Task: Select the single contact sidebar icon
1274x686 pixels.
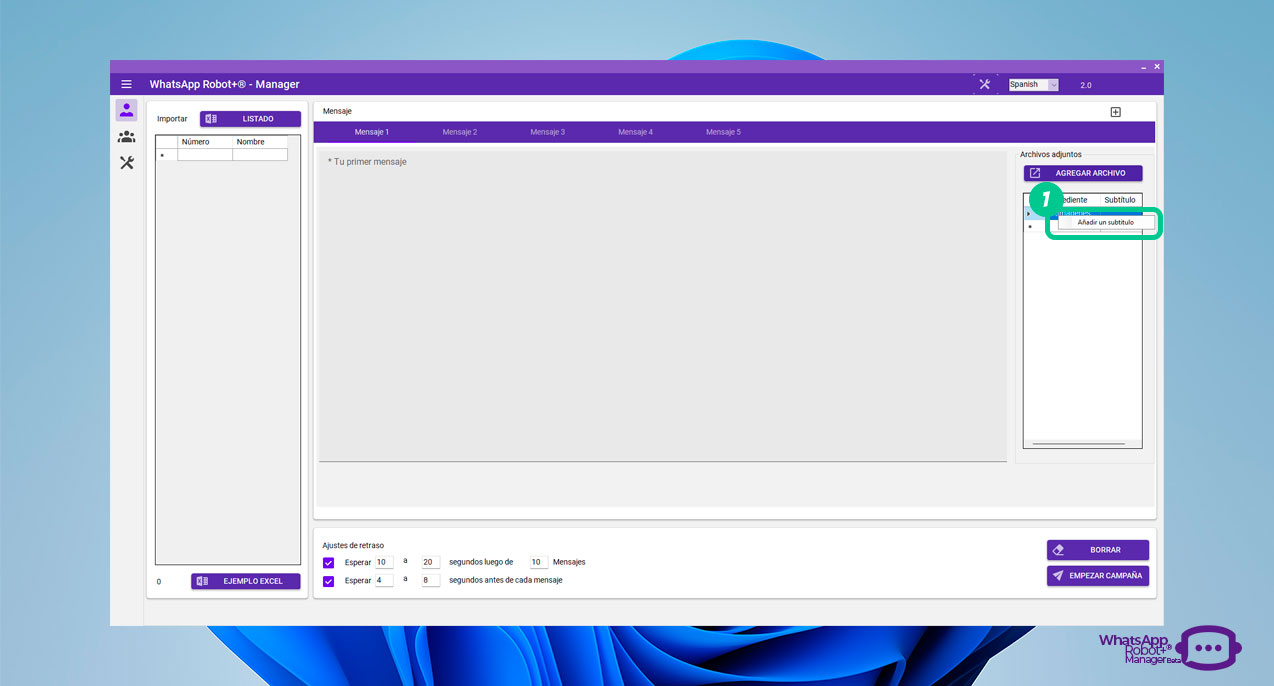Action: point(126,110)
